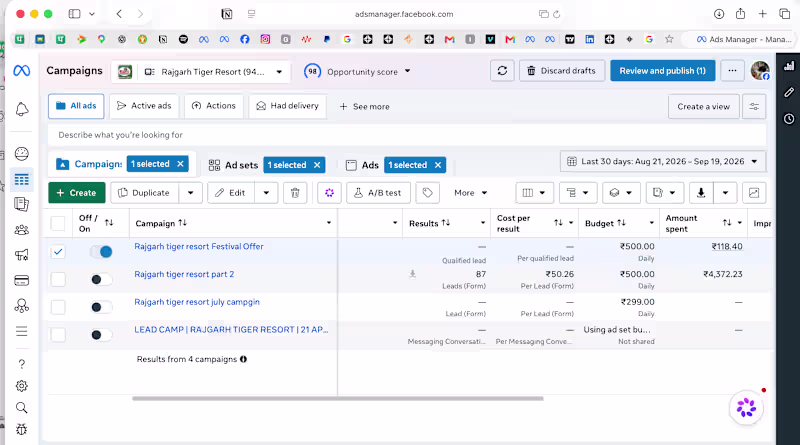Image resolution: width=800 pixels, height=445 pixels.
Task: Open Help question mark icon
Action: pos(21,364)
